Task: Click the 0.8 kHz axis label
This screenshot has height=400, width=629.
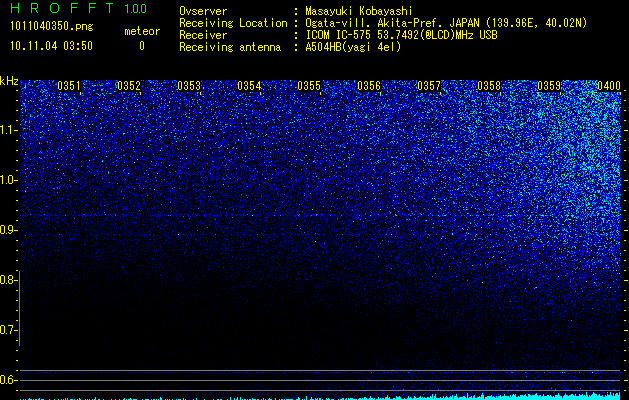Action: pos(8,280)
